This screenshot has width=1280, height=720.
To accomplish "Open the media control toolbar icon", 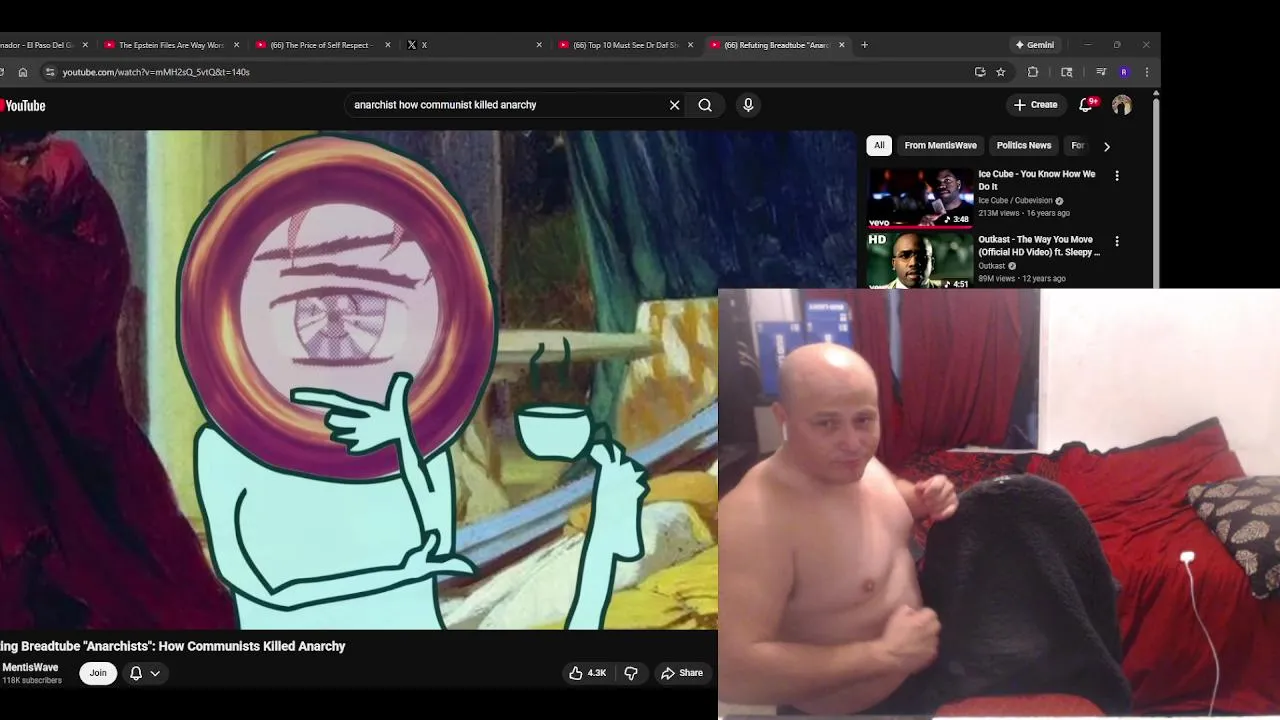I will 1101,72.
